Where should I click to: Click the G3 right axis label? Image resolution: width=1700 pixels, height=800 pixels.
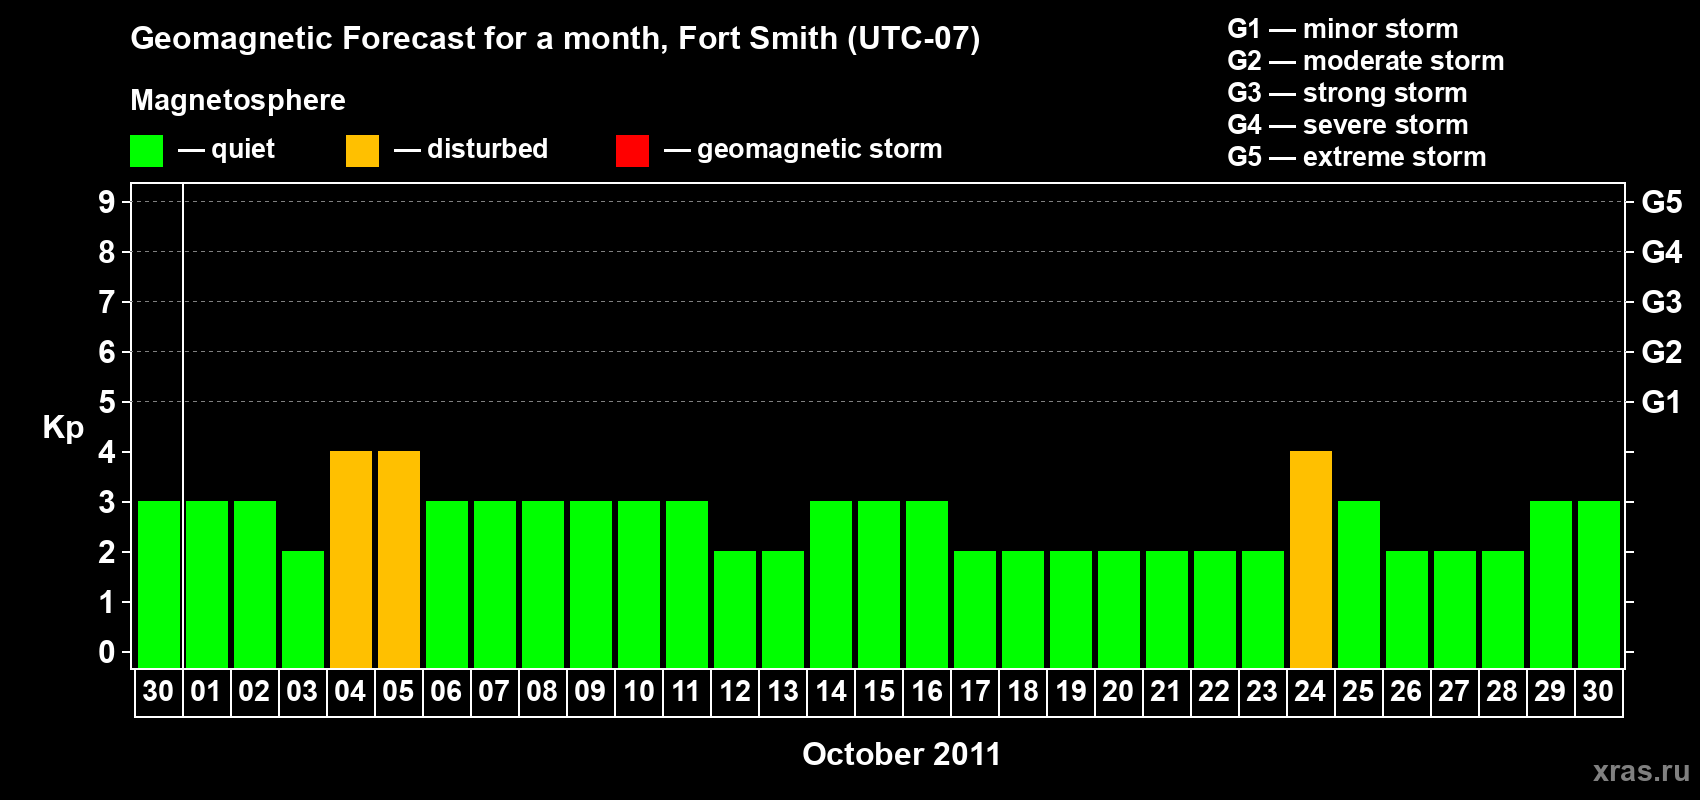(1662, 302)
